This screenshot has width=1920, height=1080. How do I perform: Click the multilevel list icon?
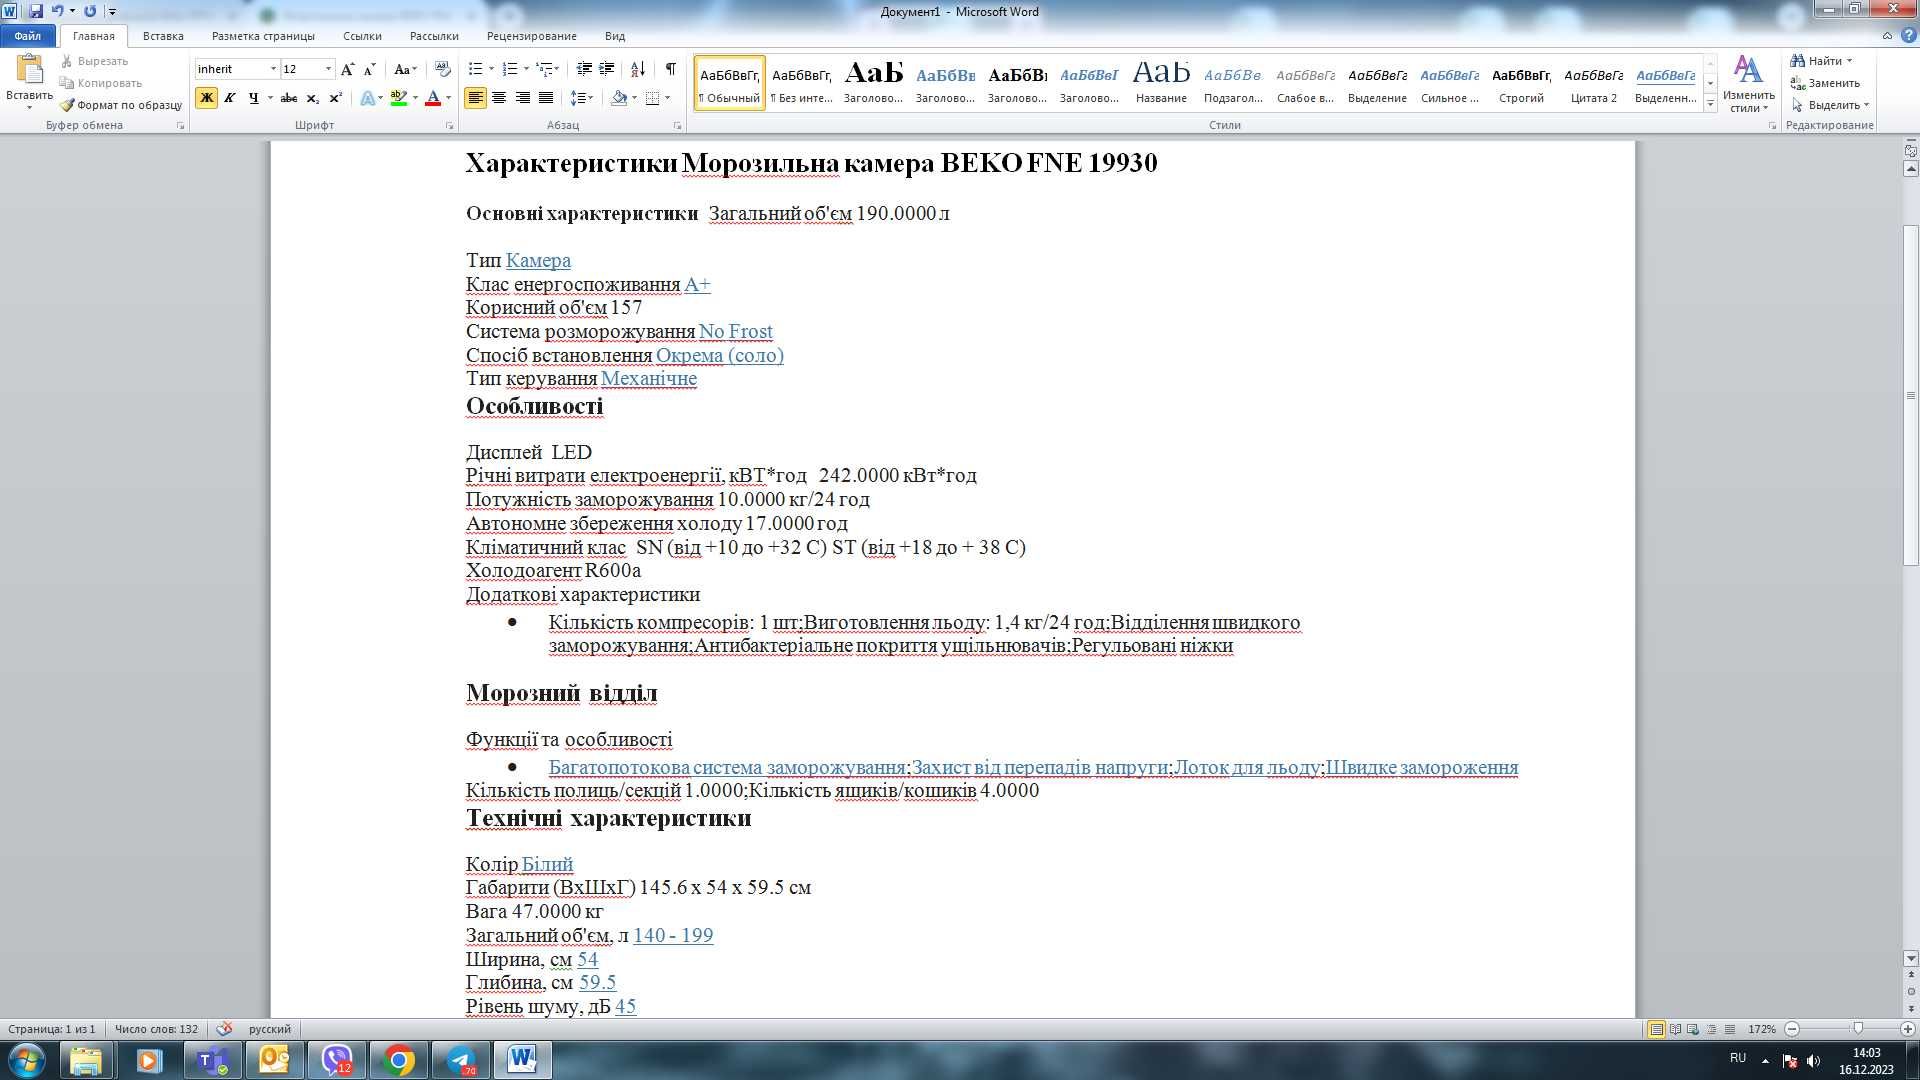pyautogui.click(x=544, y=69)
